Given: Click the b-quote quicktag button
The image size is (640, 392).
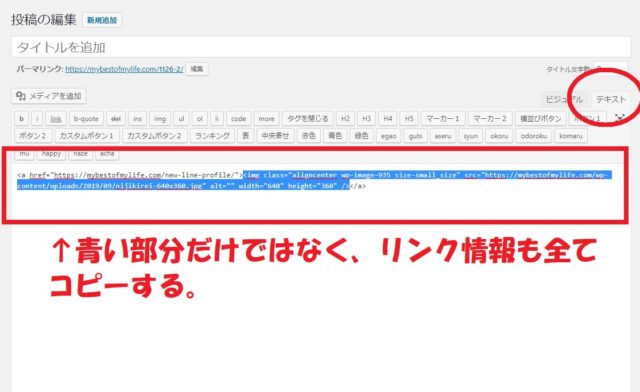Looking at the screenshot, I should coord(86,118).
